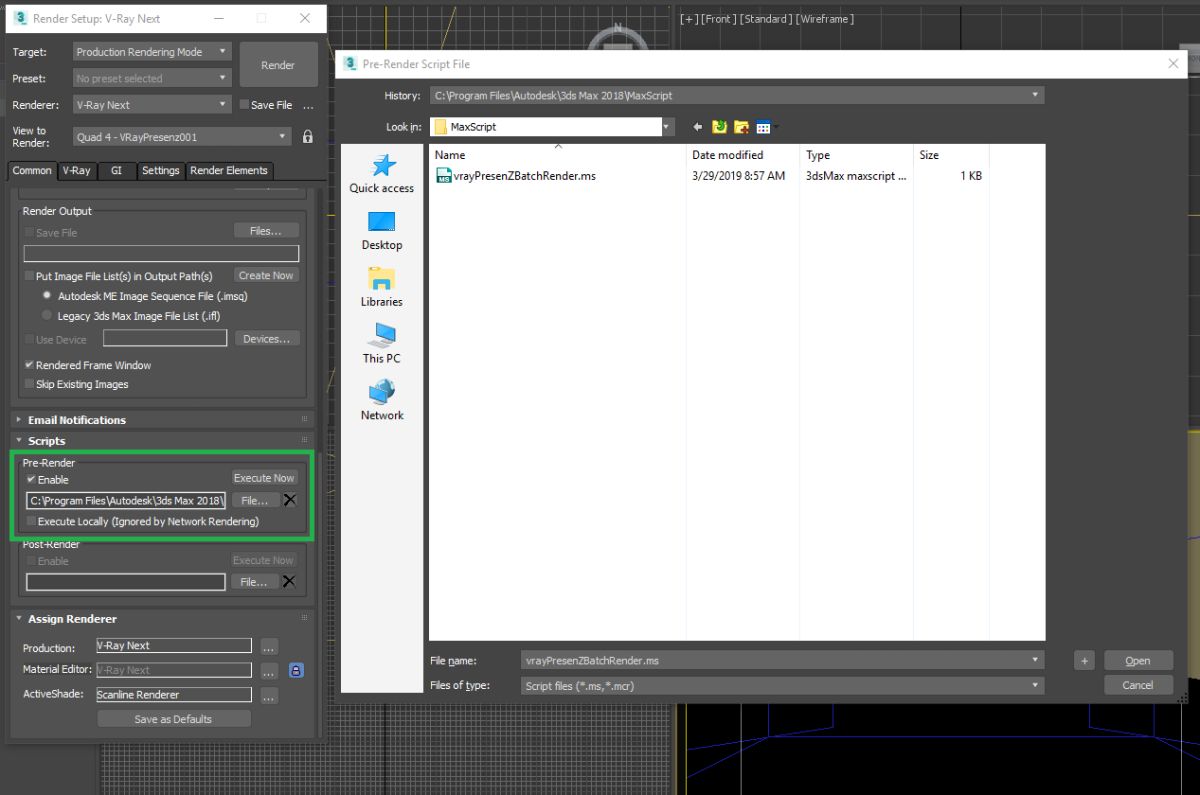Open the Preset dropdown
Image resolution: width=1200 pixels, height=795 pixels.
tap(152, 78)
